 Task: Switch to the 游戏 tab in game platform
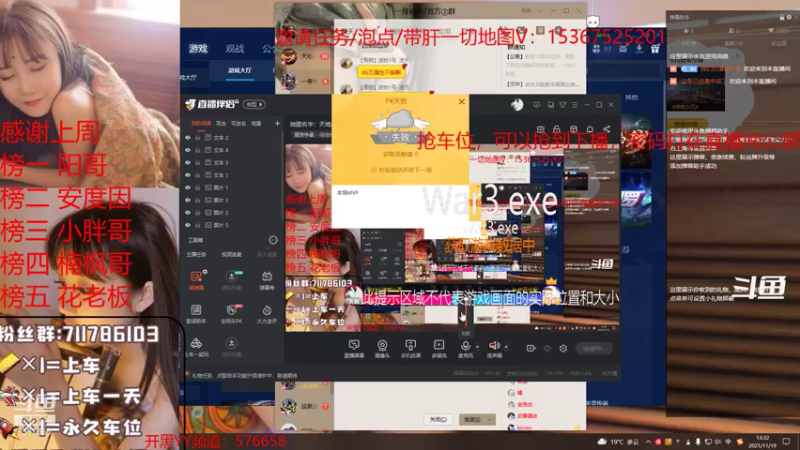point(198,48)
